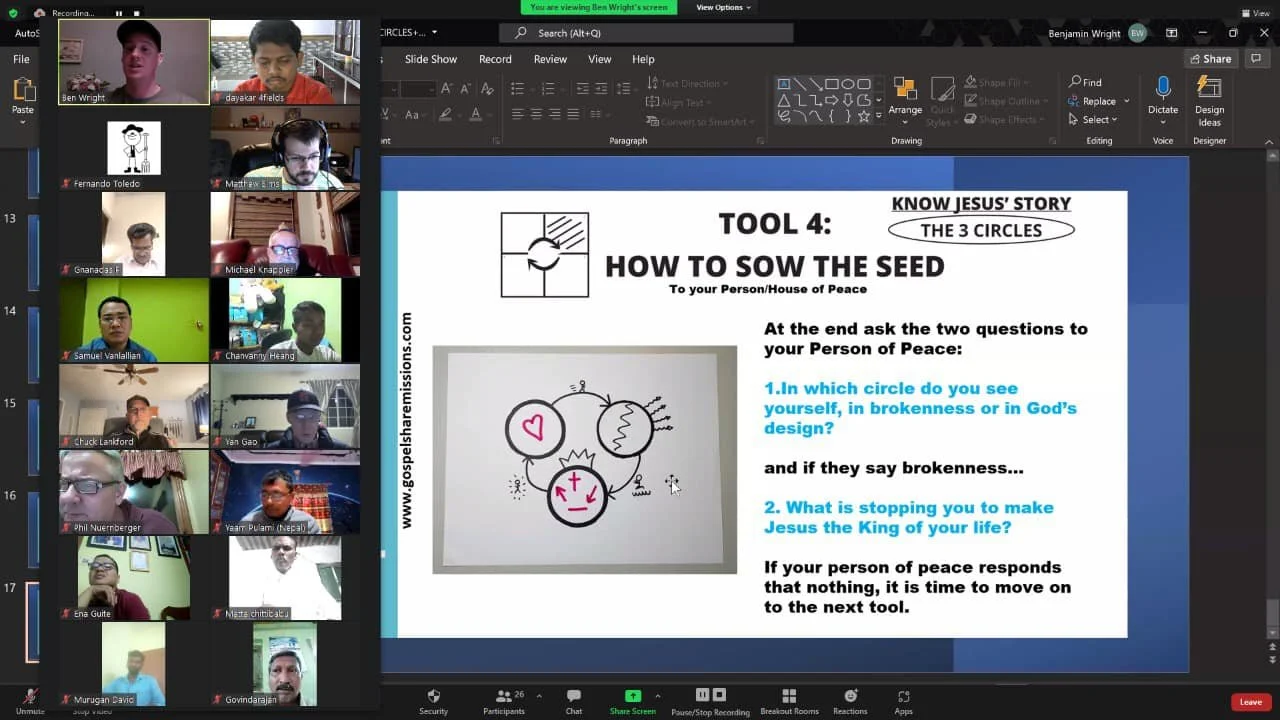Expand the shapes gallery More arrow

click(x=878, y=117)
